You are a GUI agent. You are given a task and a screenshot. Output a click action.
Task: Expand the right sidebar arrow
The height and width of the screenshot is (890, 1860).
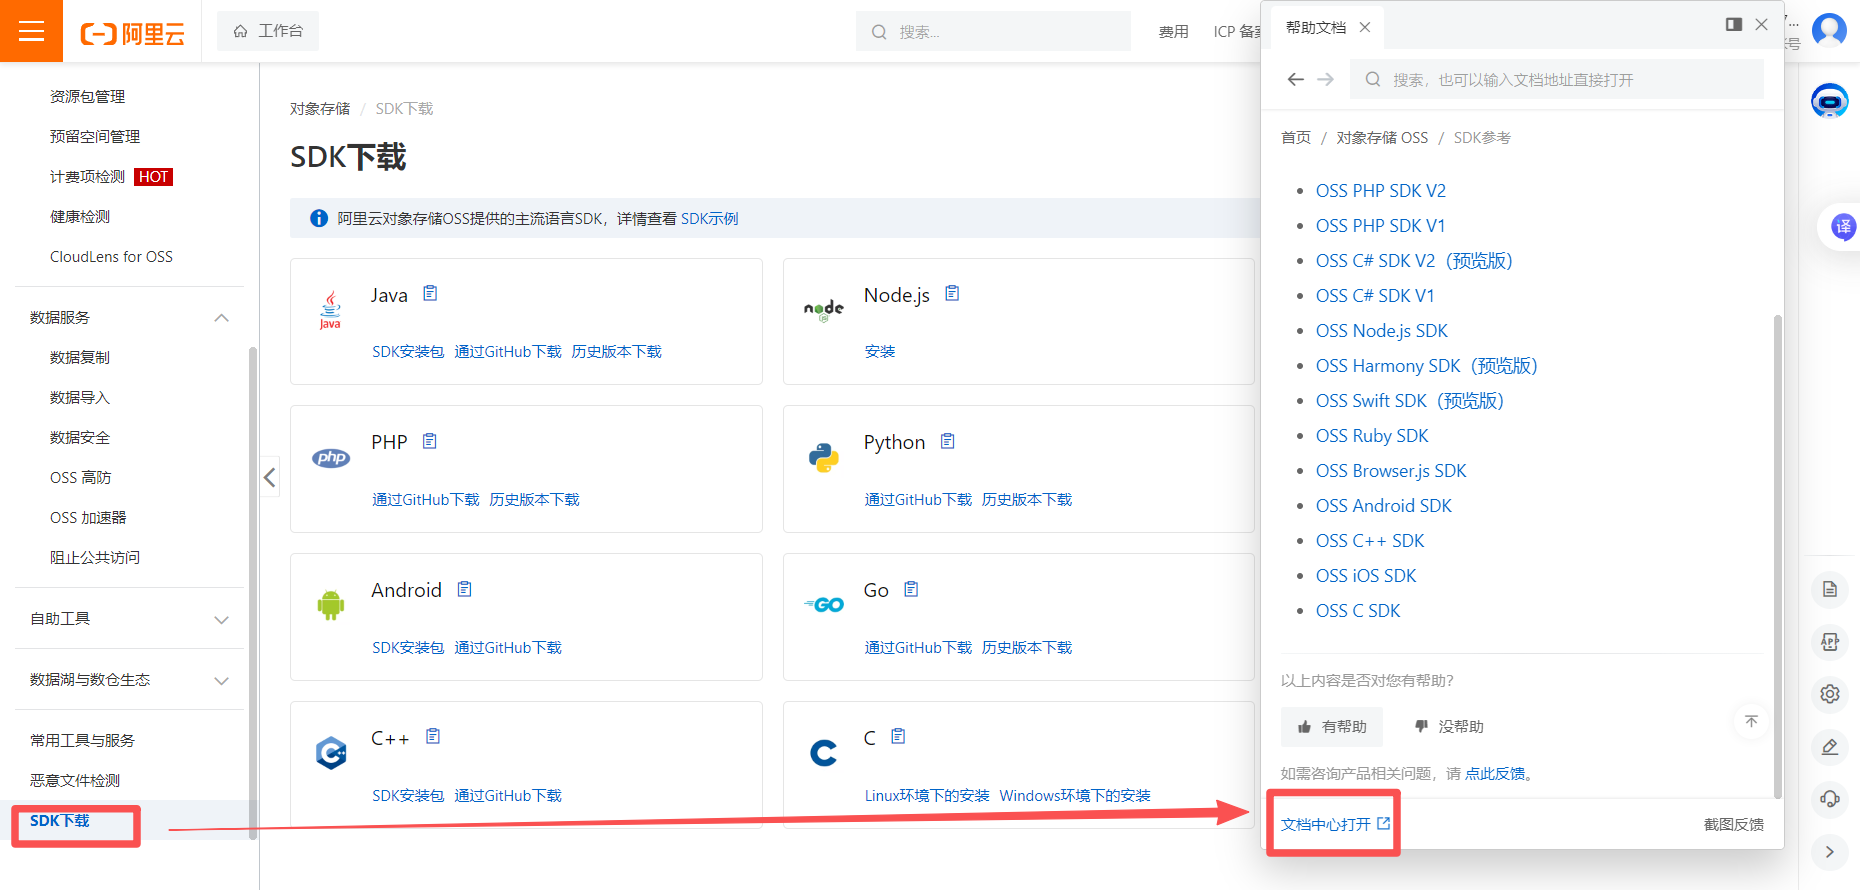point(1830,852)
